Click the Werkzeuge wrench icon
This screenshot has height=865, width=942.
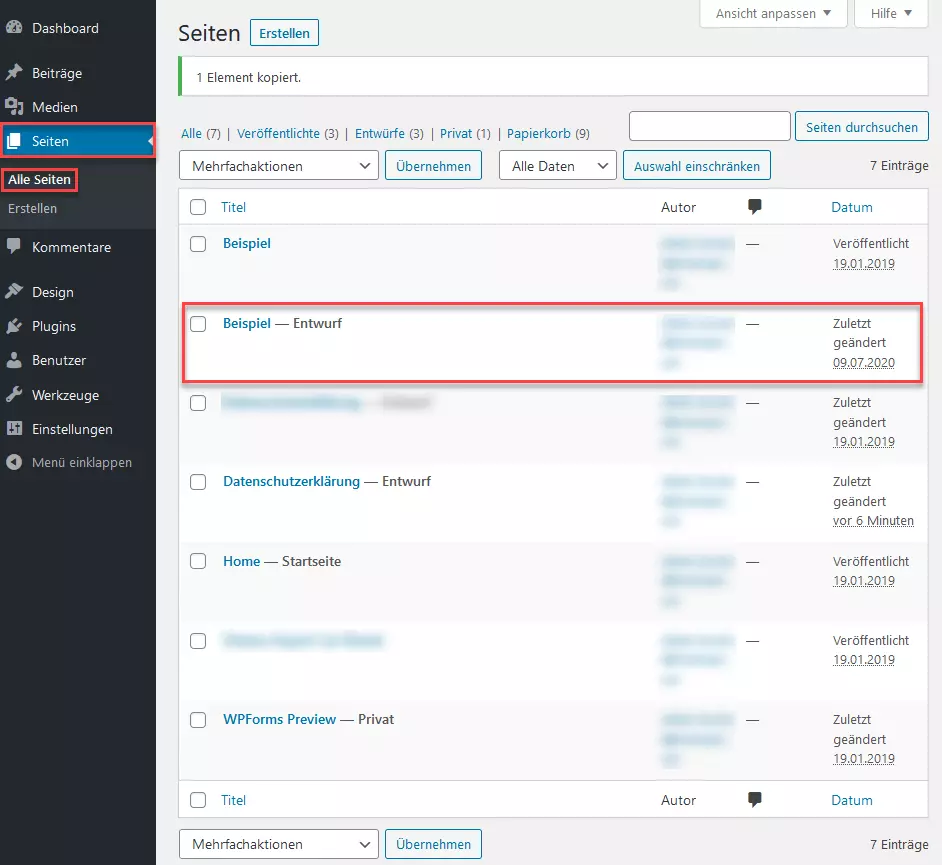(14, 395)
